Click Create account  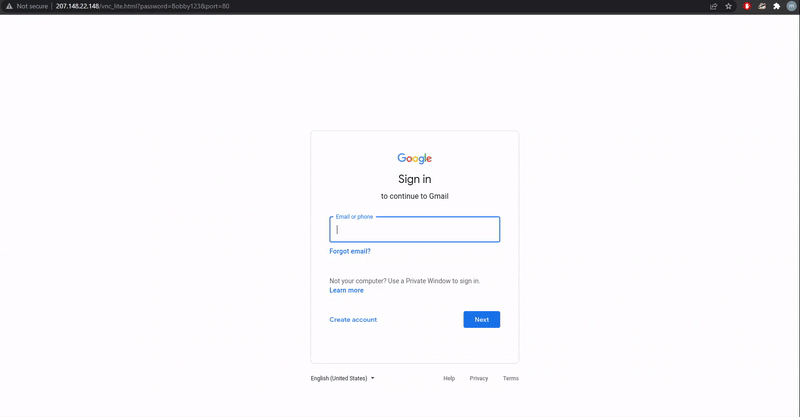pyautogui.click(x=353, y=320)
